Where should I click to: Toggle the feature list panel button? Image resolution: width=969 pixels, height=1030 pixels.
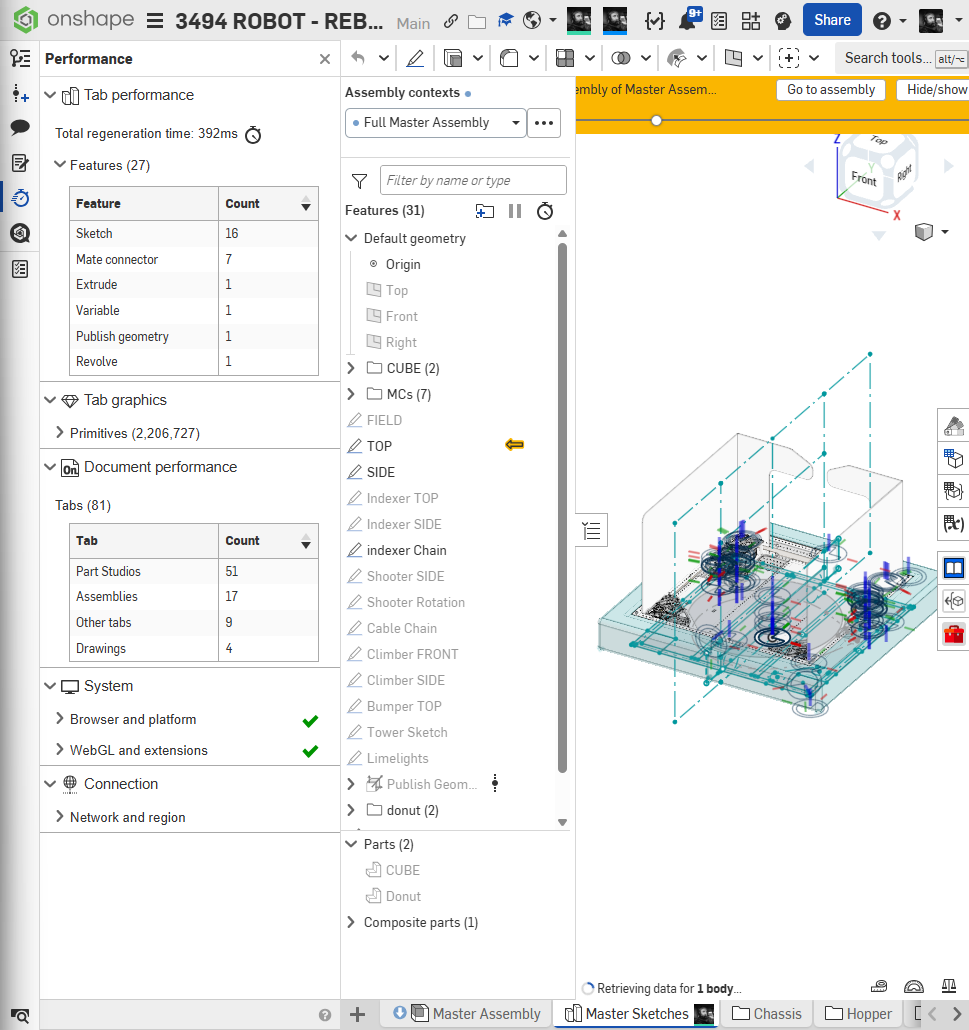tap(592, 531)
